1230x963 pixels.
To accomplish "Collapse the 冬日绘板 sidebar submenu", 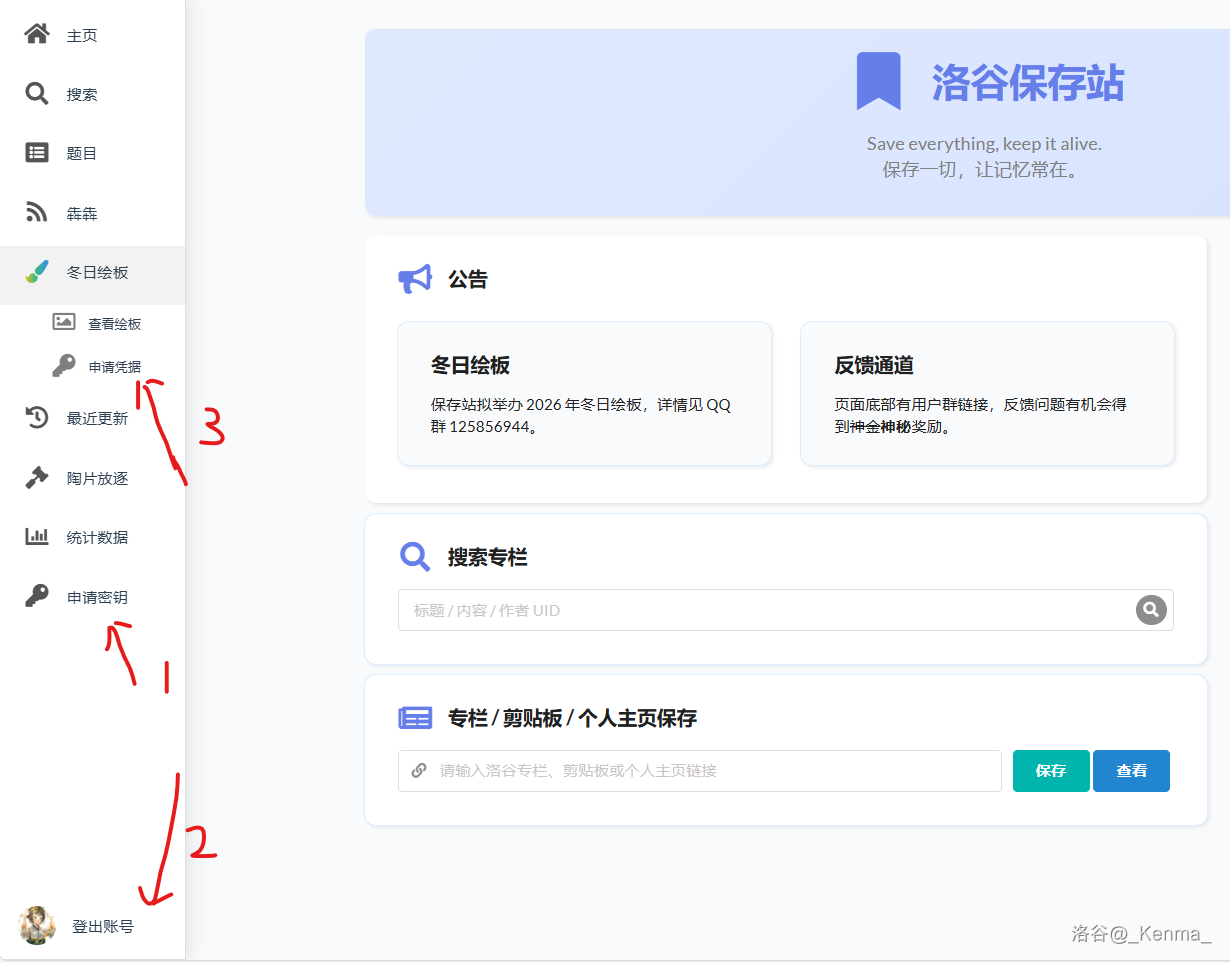I will tap(97, 273).
